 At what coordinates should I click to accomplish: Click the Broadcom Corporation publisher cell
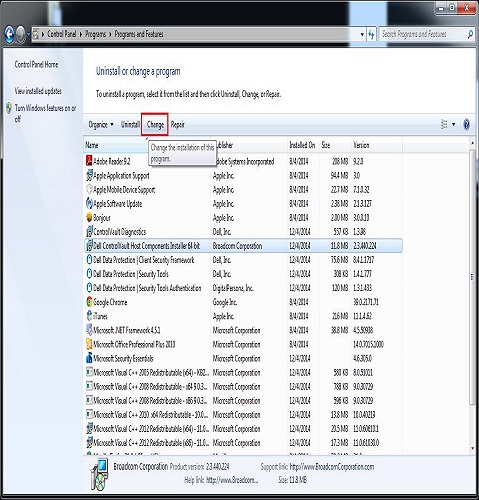237,246
